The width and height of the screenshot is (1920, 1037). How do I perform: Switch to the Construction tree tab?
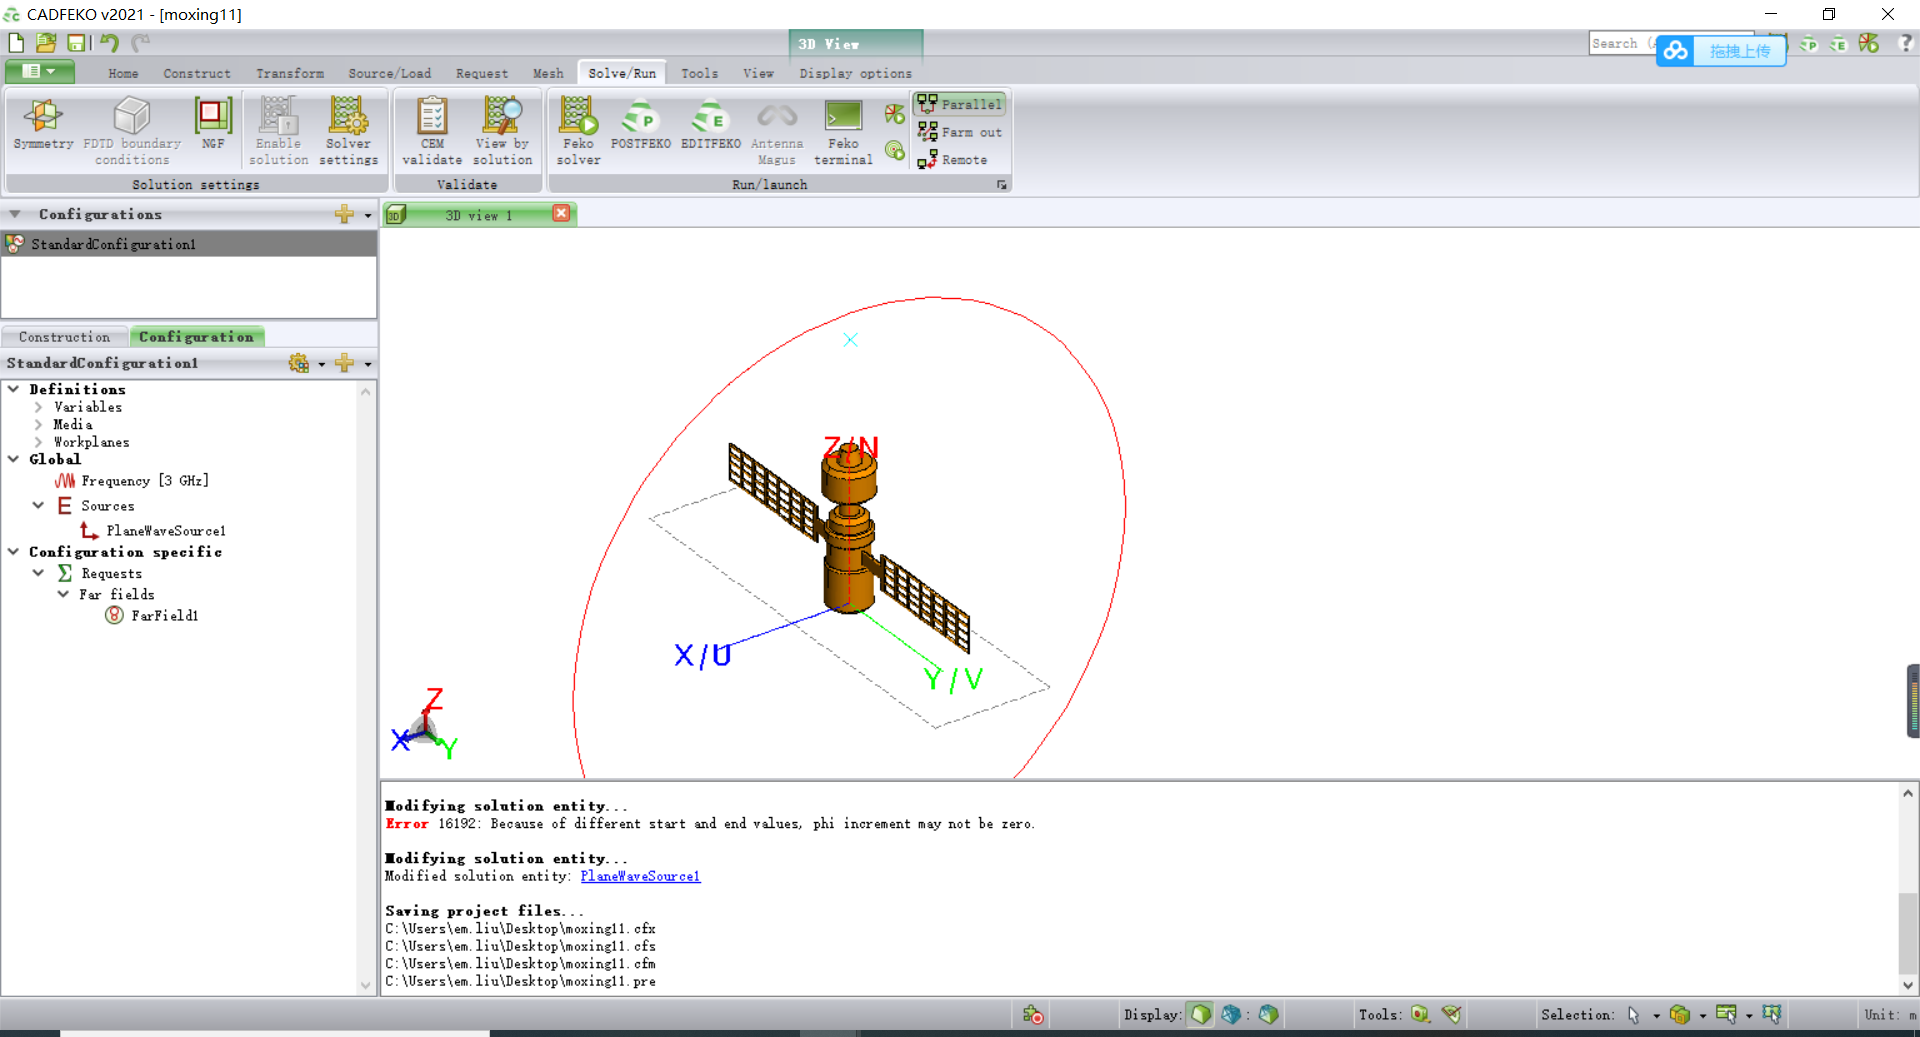(64, 337)
